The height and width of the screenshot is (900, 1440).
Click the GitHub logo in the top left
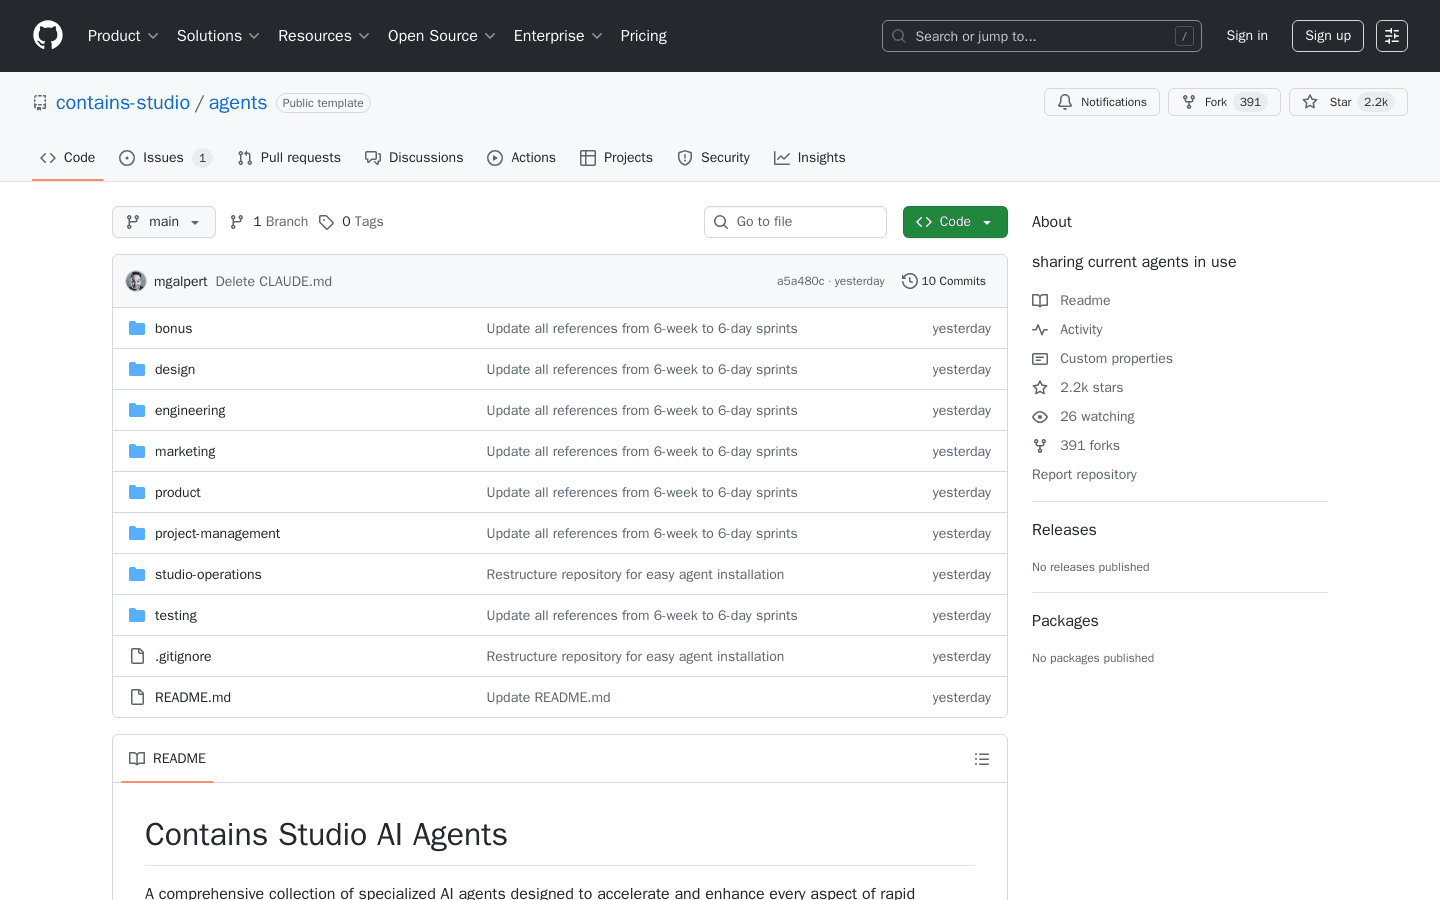47,35
